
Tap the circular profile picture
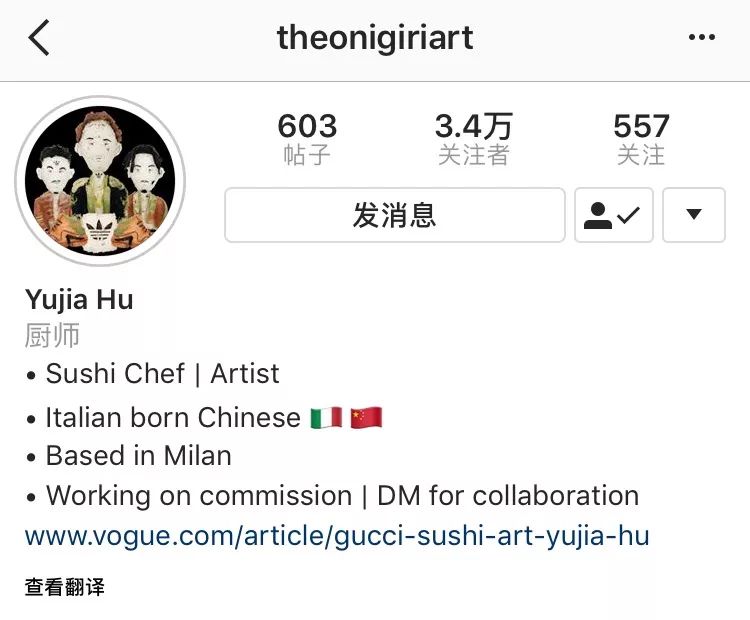pyautogui.click(x=100, y=181)
